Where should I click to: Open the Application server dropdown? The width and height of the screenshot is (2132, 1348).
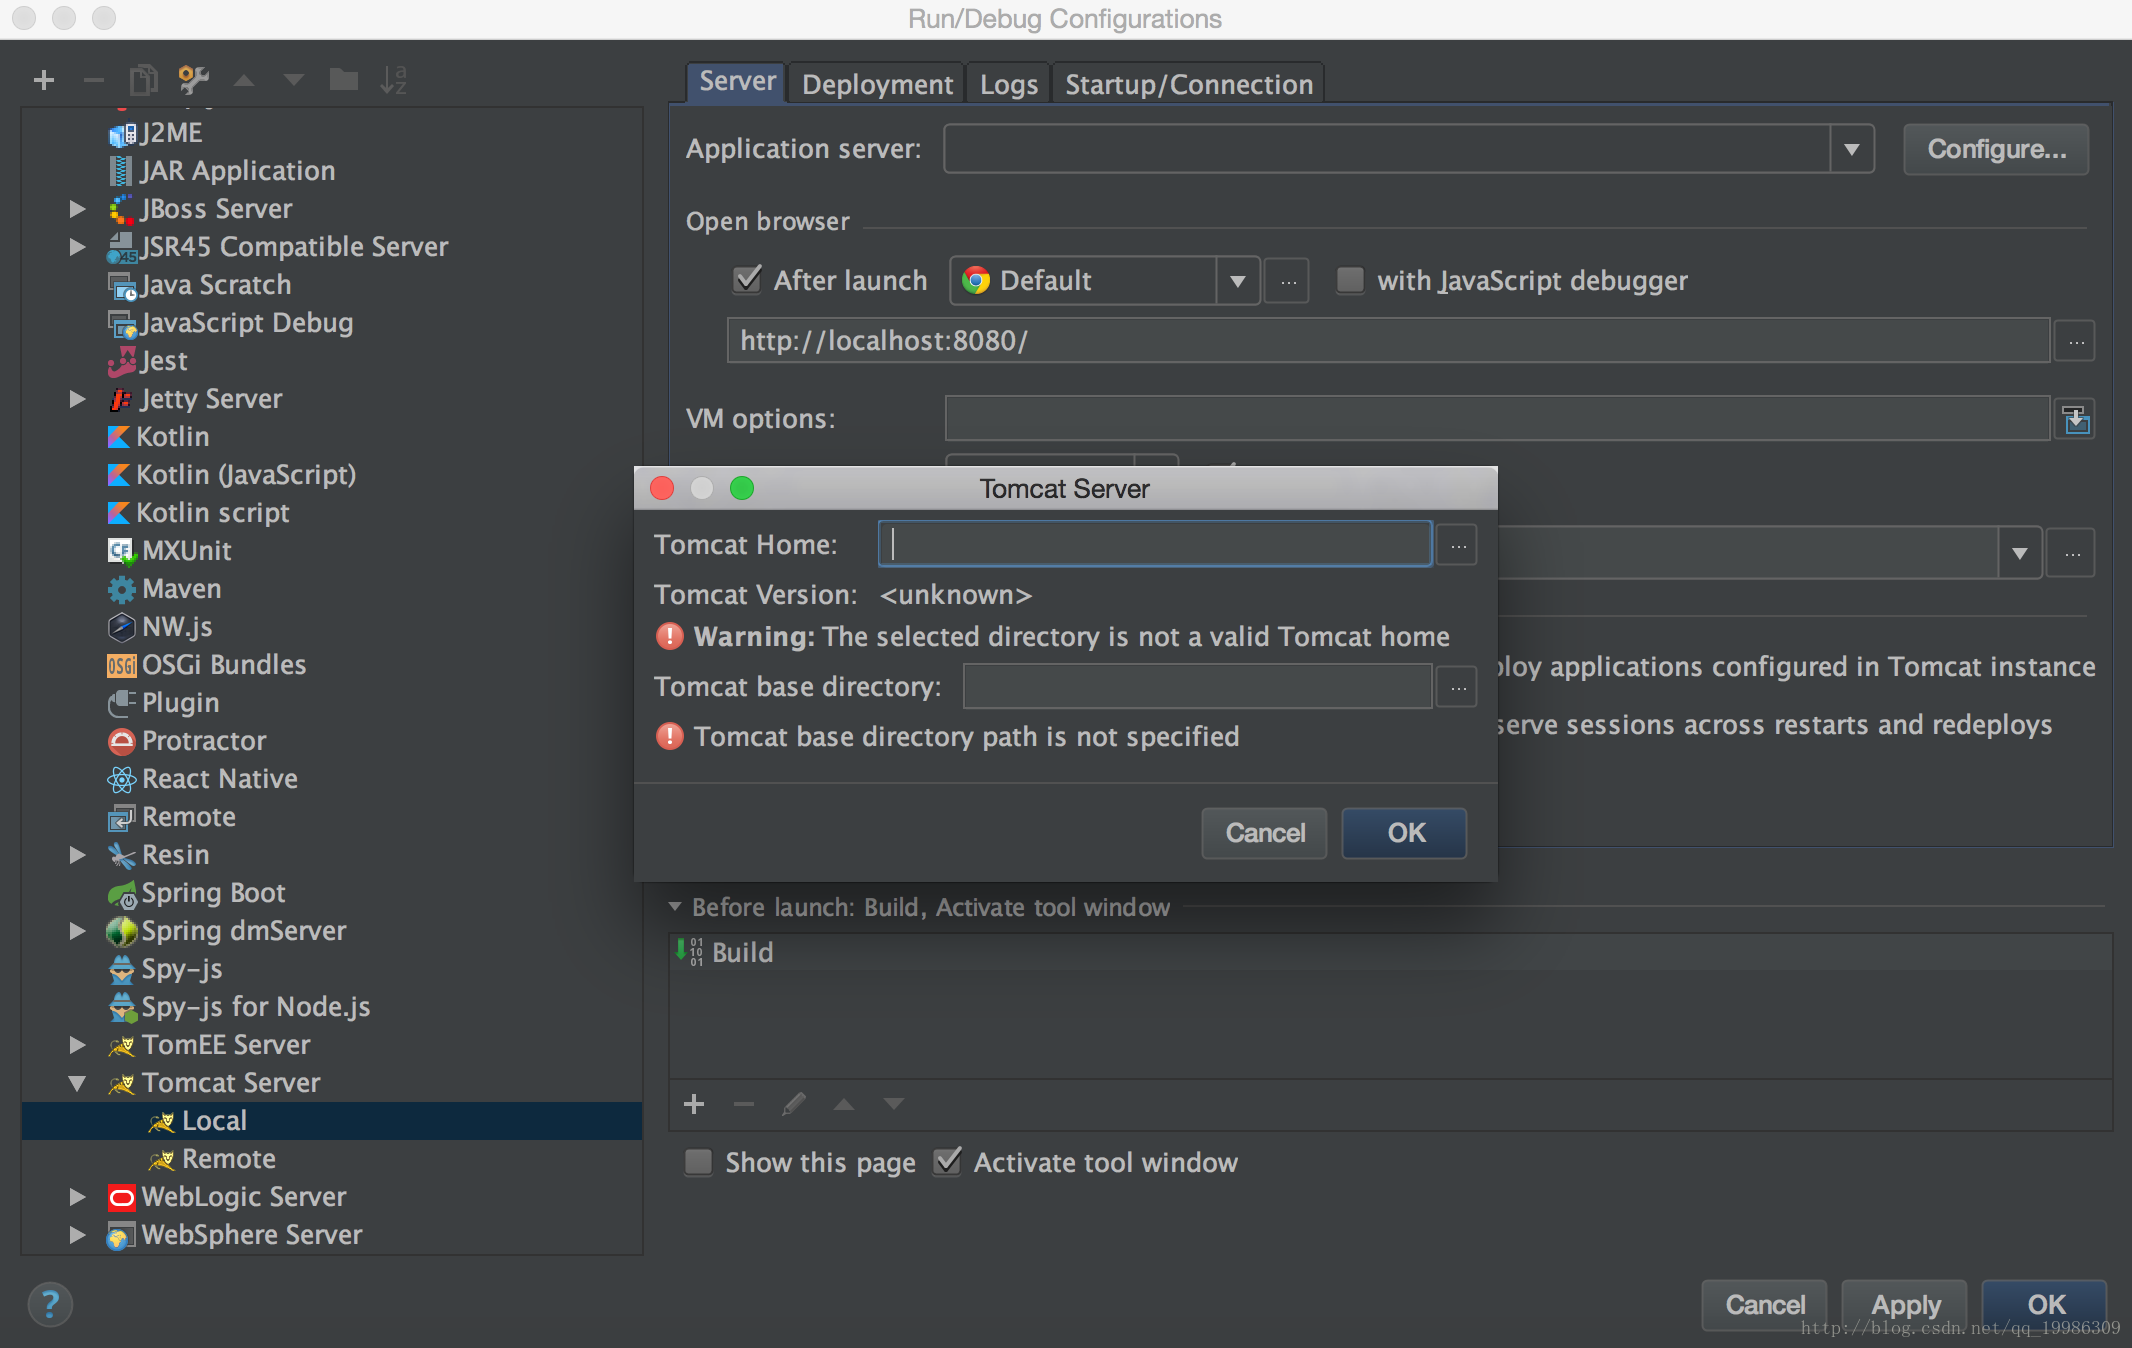point(1851,149)
